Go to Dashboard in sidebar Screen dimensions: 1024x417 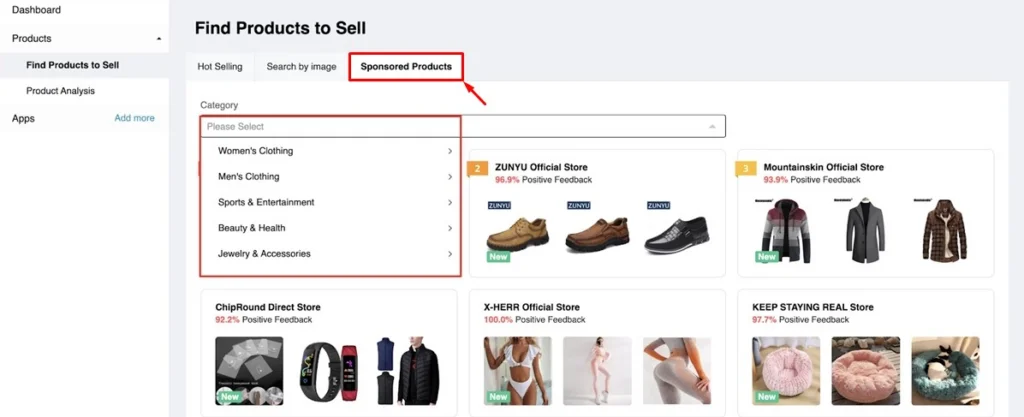tap(36, 10)
